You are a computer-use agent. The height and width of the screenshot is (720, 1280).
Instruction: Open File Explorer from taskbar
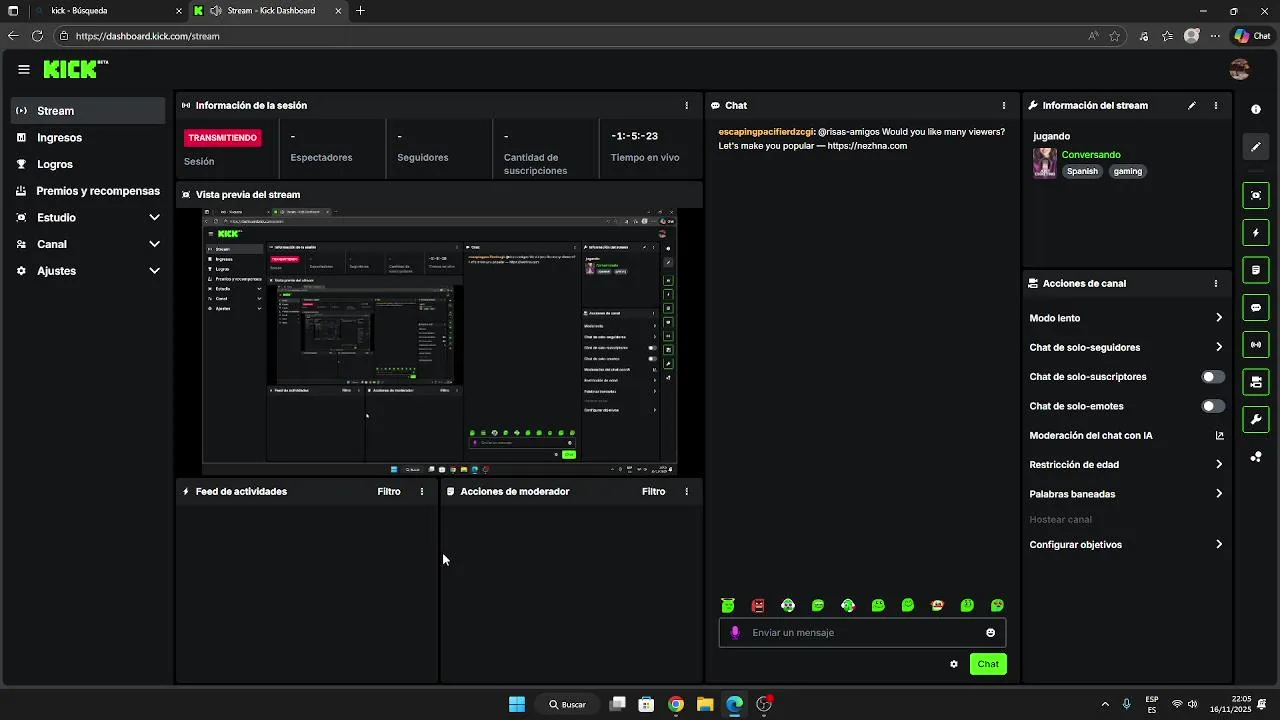pos(705,704)
